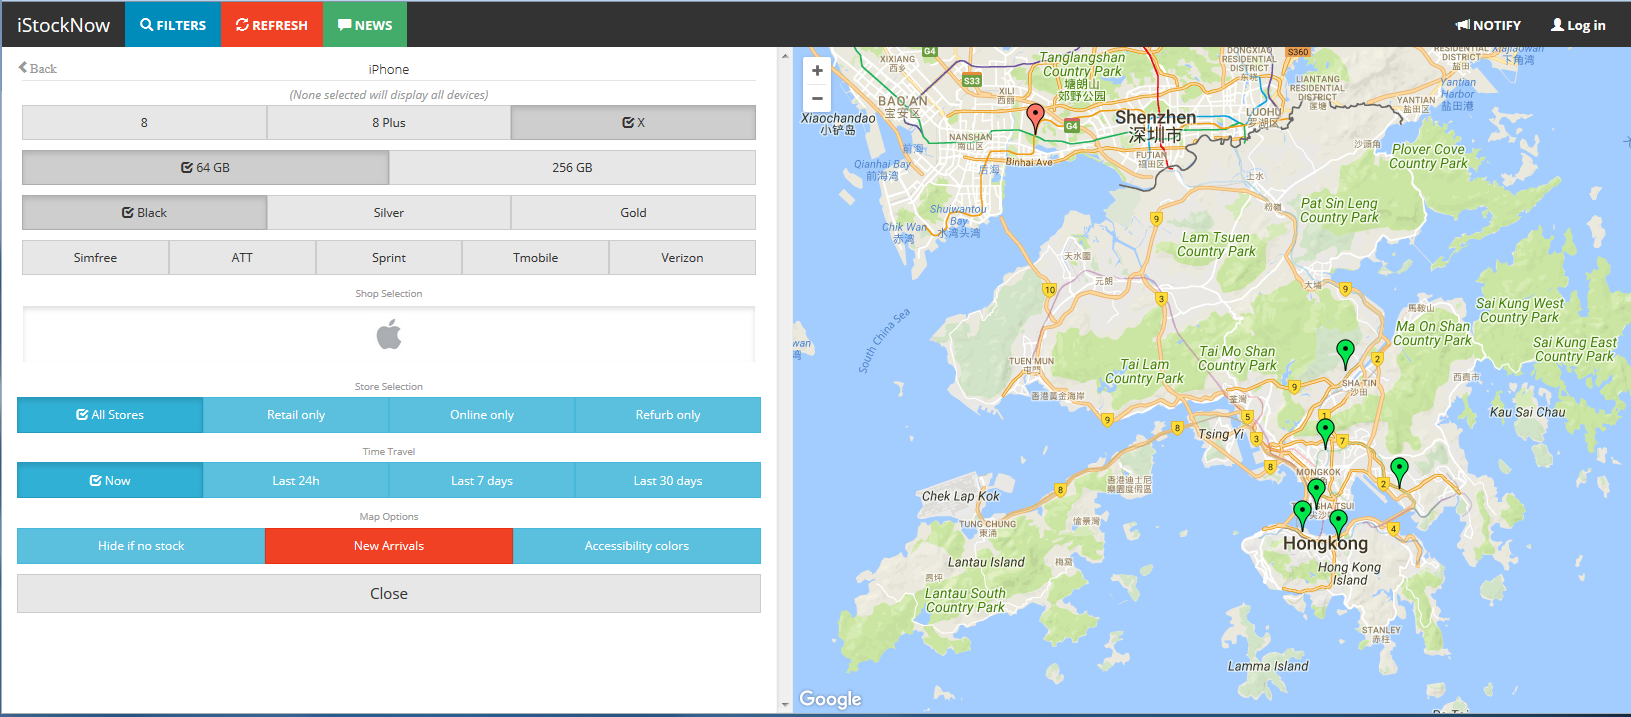Filter to Online only stores

(482, 415)
